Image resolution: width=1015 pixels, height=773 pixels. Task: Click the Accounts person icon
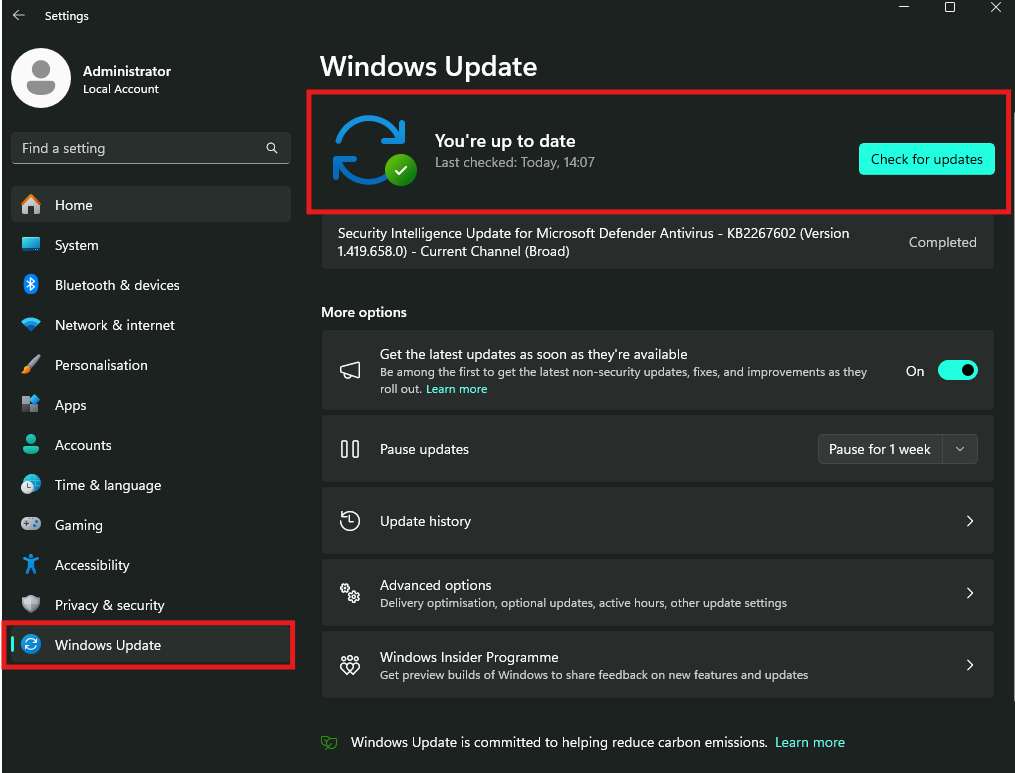click(30, 445)
